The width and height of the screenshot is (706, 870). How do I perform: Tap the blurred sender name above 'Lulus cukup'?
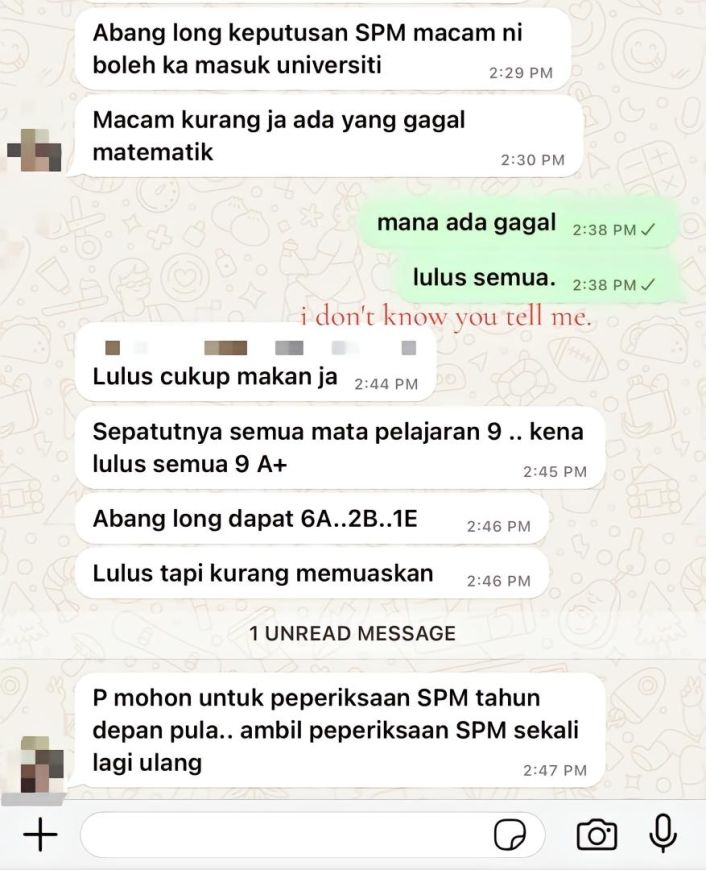click(261, 348)
